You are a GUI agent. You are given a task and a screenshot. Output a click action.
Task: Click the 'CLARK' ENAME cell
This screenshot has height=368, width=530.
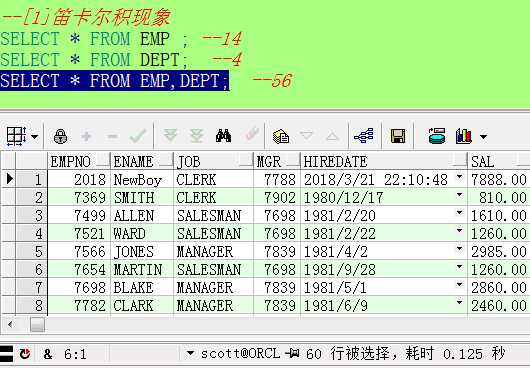click(x=142, y=305)
